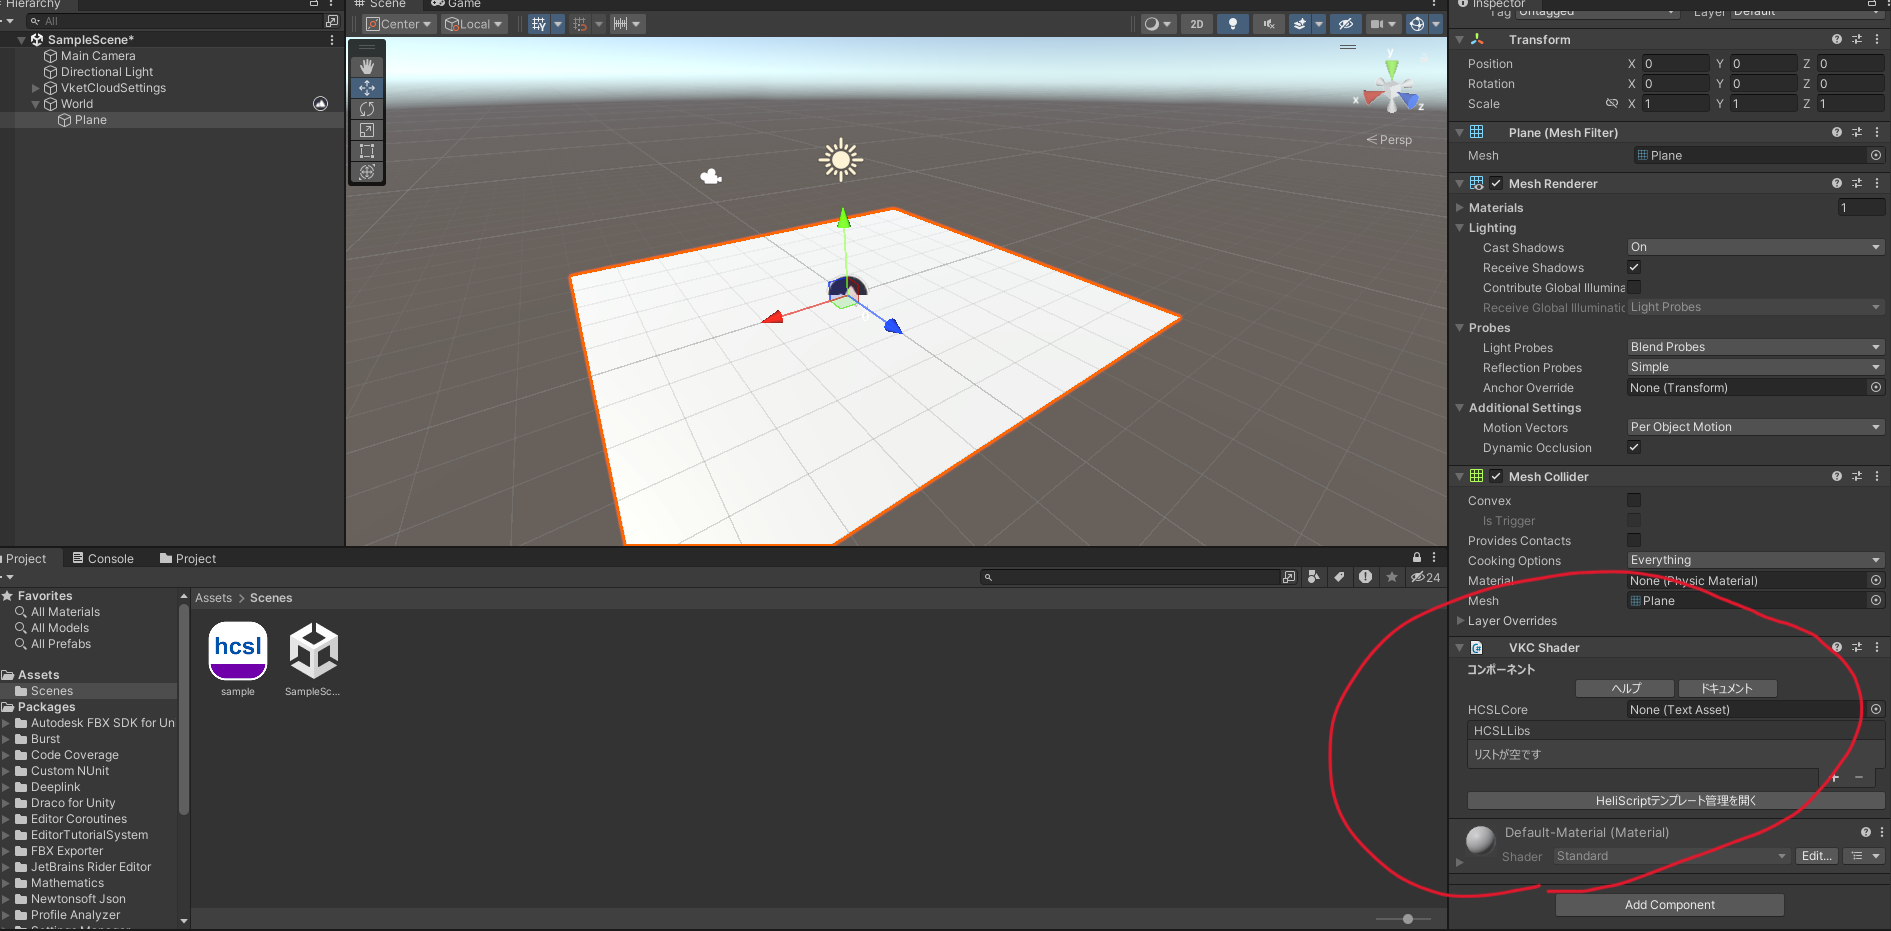Switch Scene view to 2D mode
The image size is (1891, 931).
click(1196, 23)
